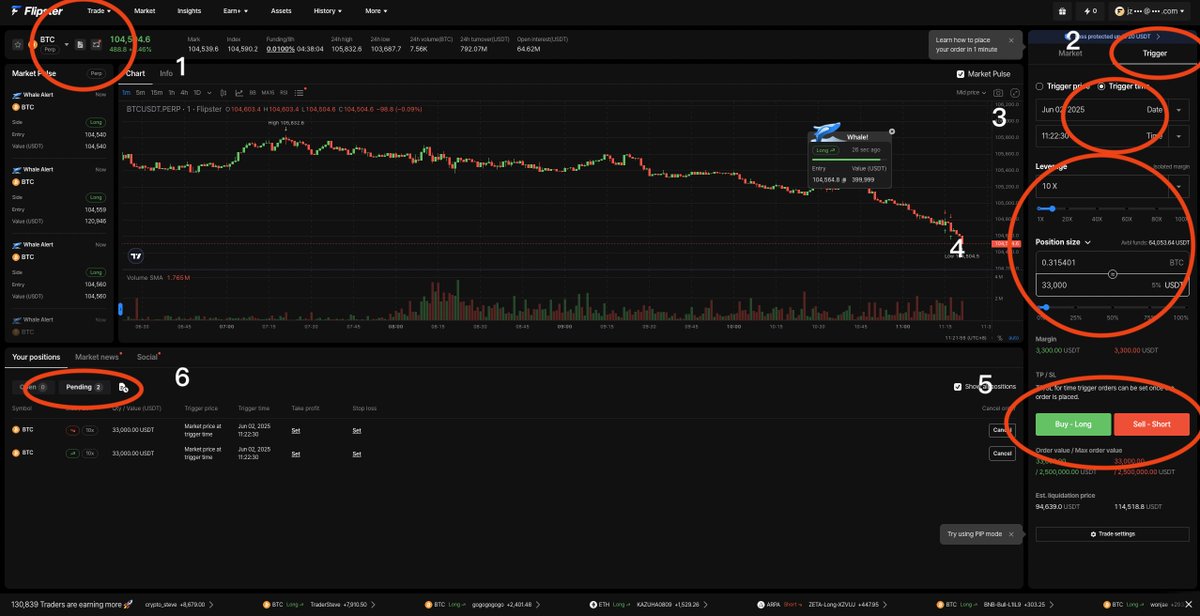The height and width of the screenshot is (616, 1200).
Task: Switch to the Info tab
Action: (x=166, y=73)
